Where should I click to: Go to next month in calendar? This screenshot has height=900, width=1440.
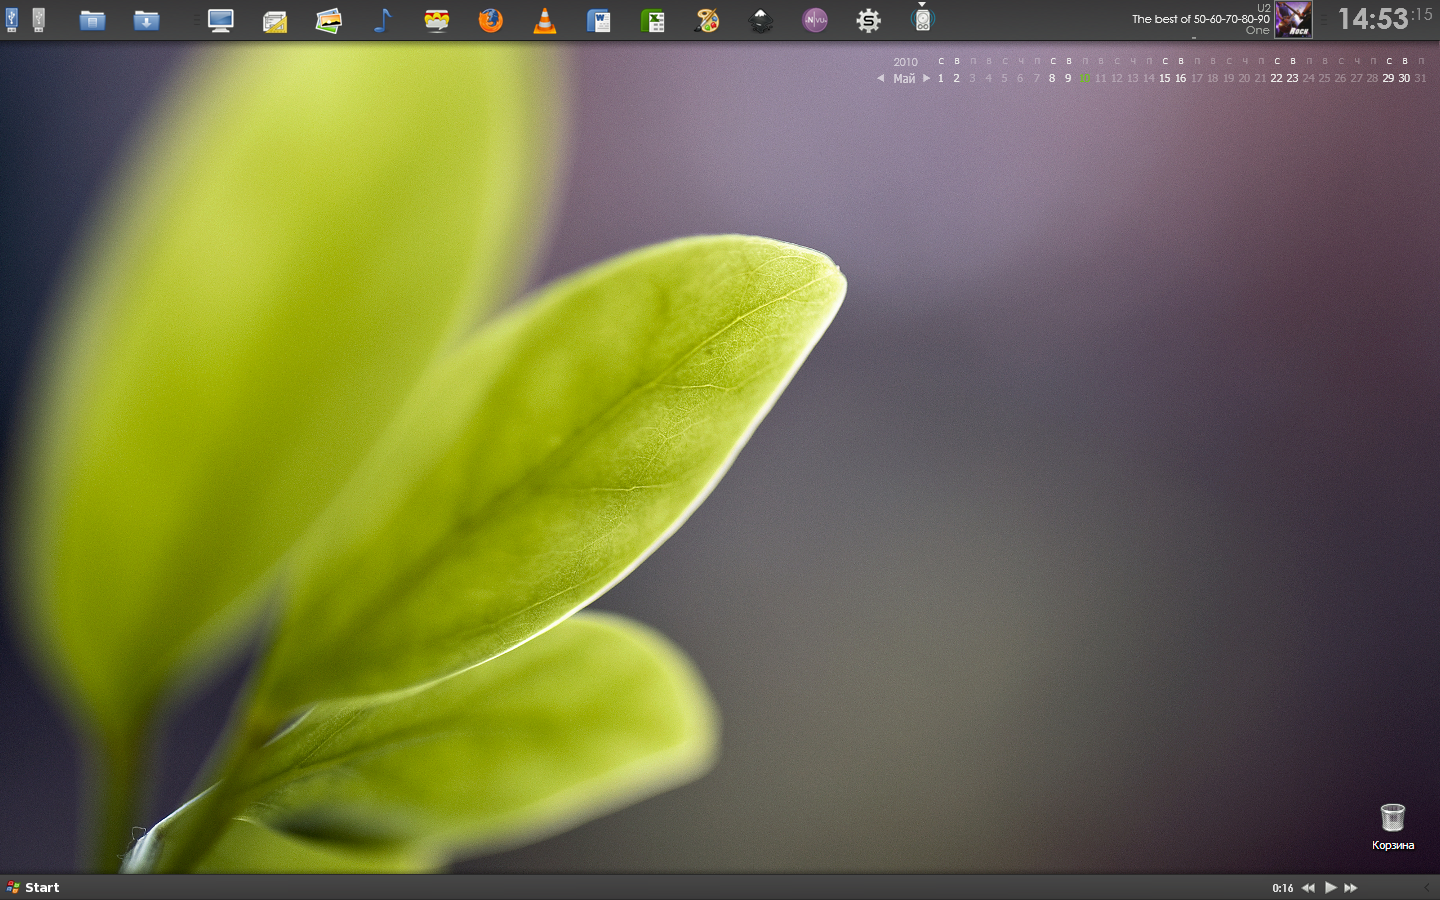click(926, 78)
